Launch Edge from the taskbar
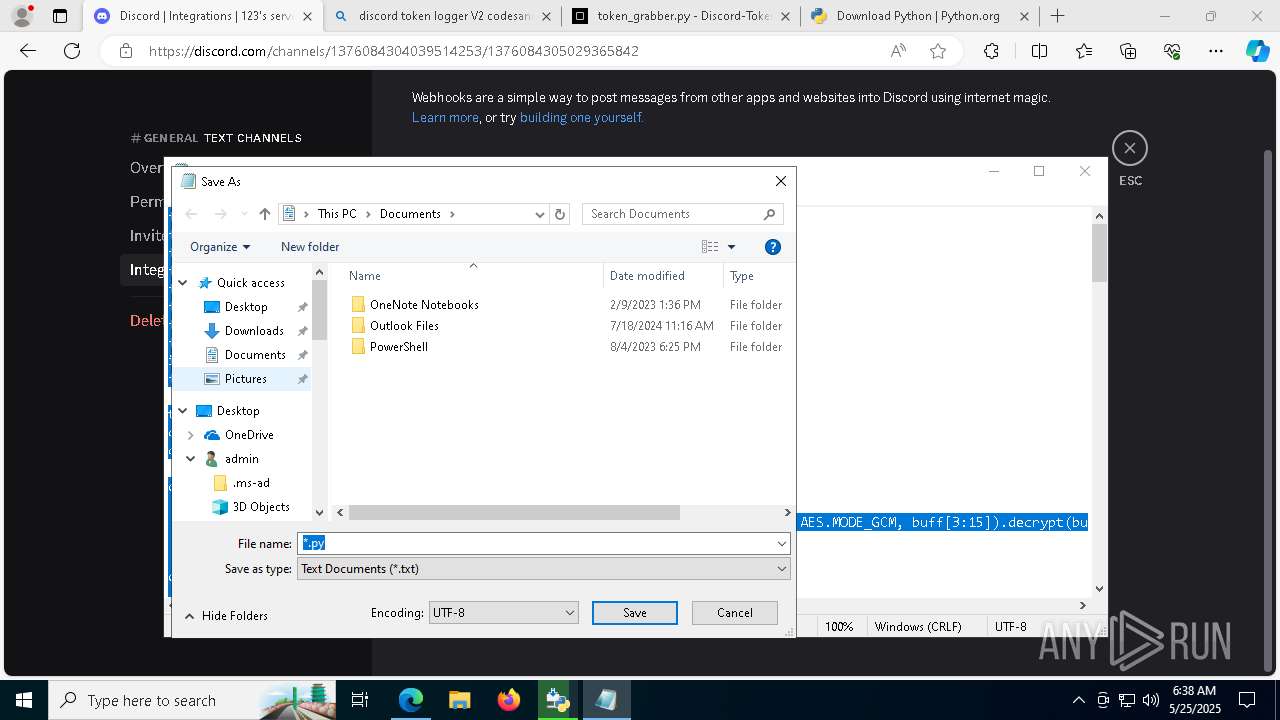The image size is (1280, 720). pos(411,700)
